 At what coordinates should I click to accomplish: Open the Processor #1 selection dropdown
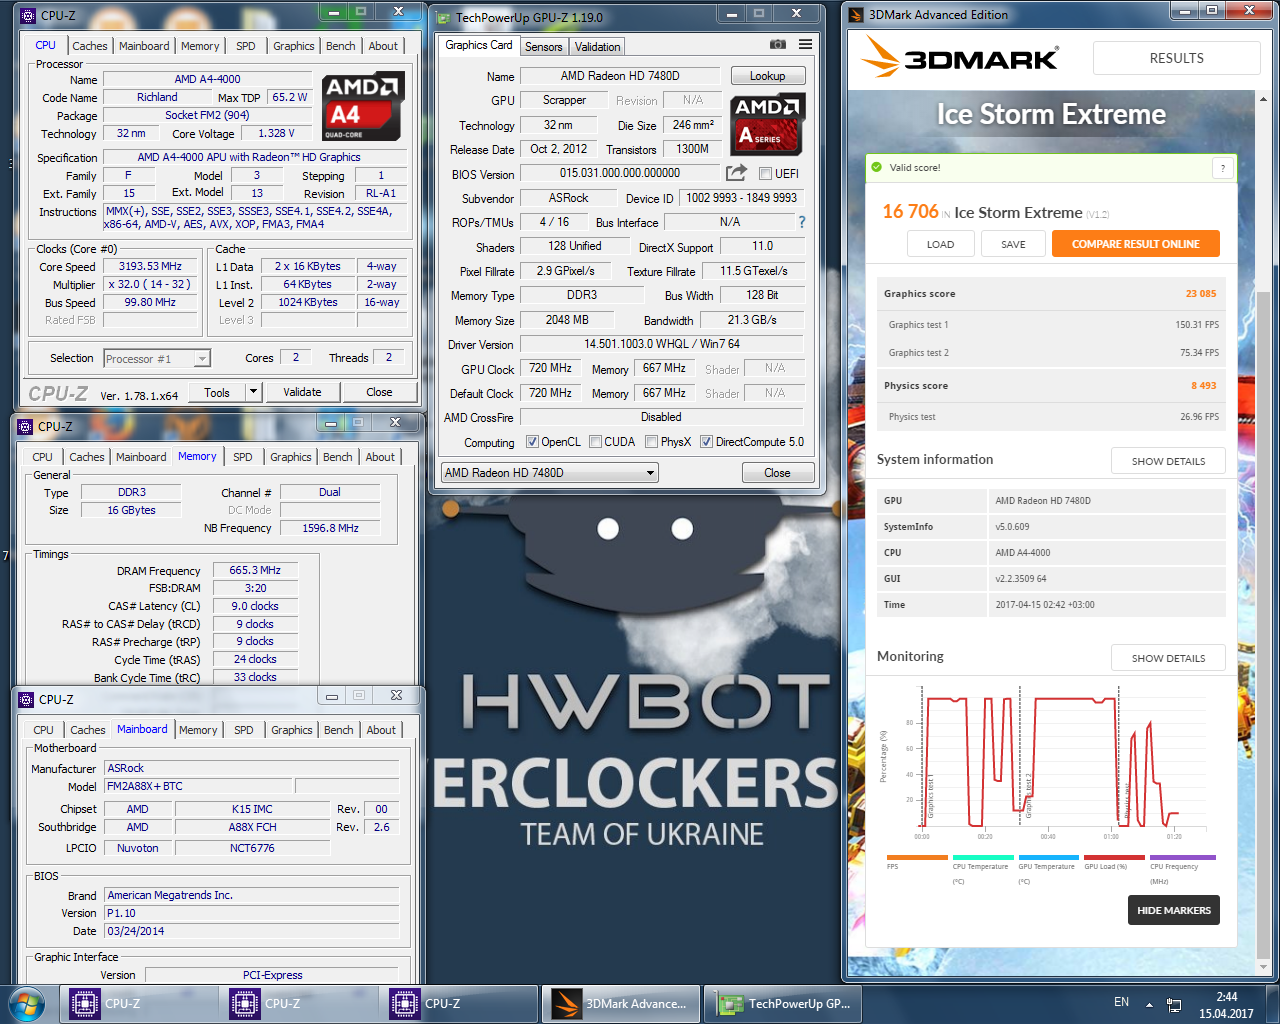click(x=157, y=358)
